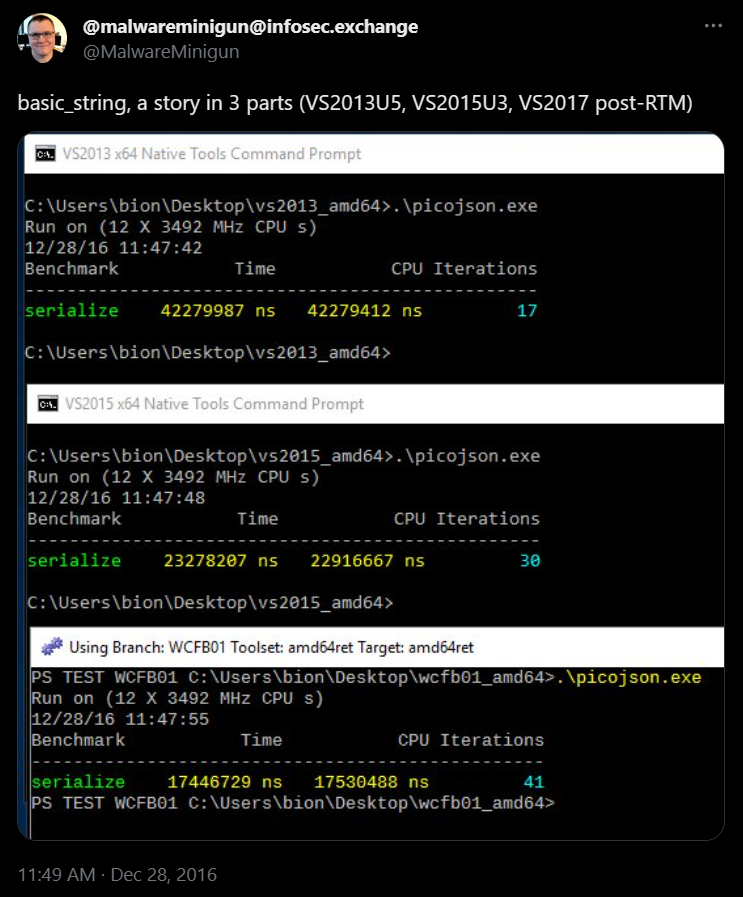Click the iterations count 41
Screen dimensions: 743x897
click(534, 782)
